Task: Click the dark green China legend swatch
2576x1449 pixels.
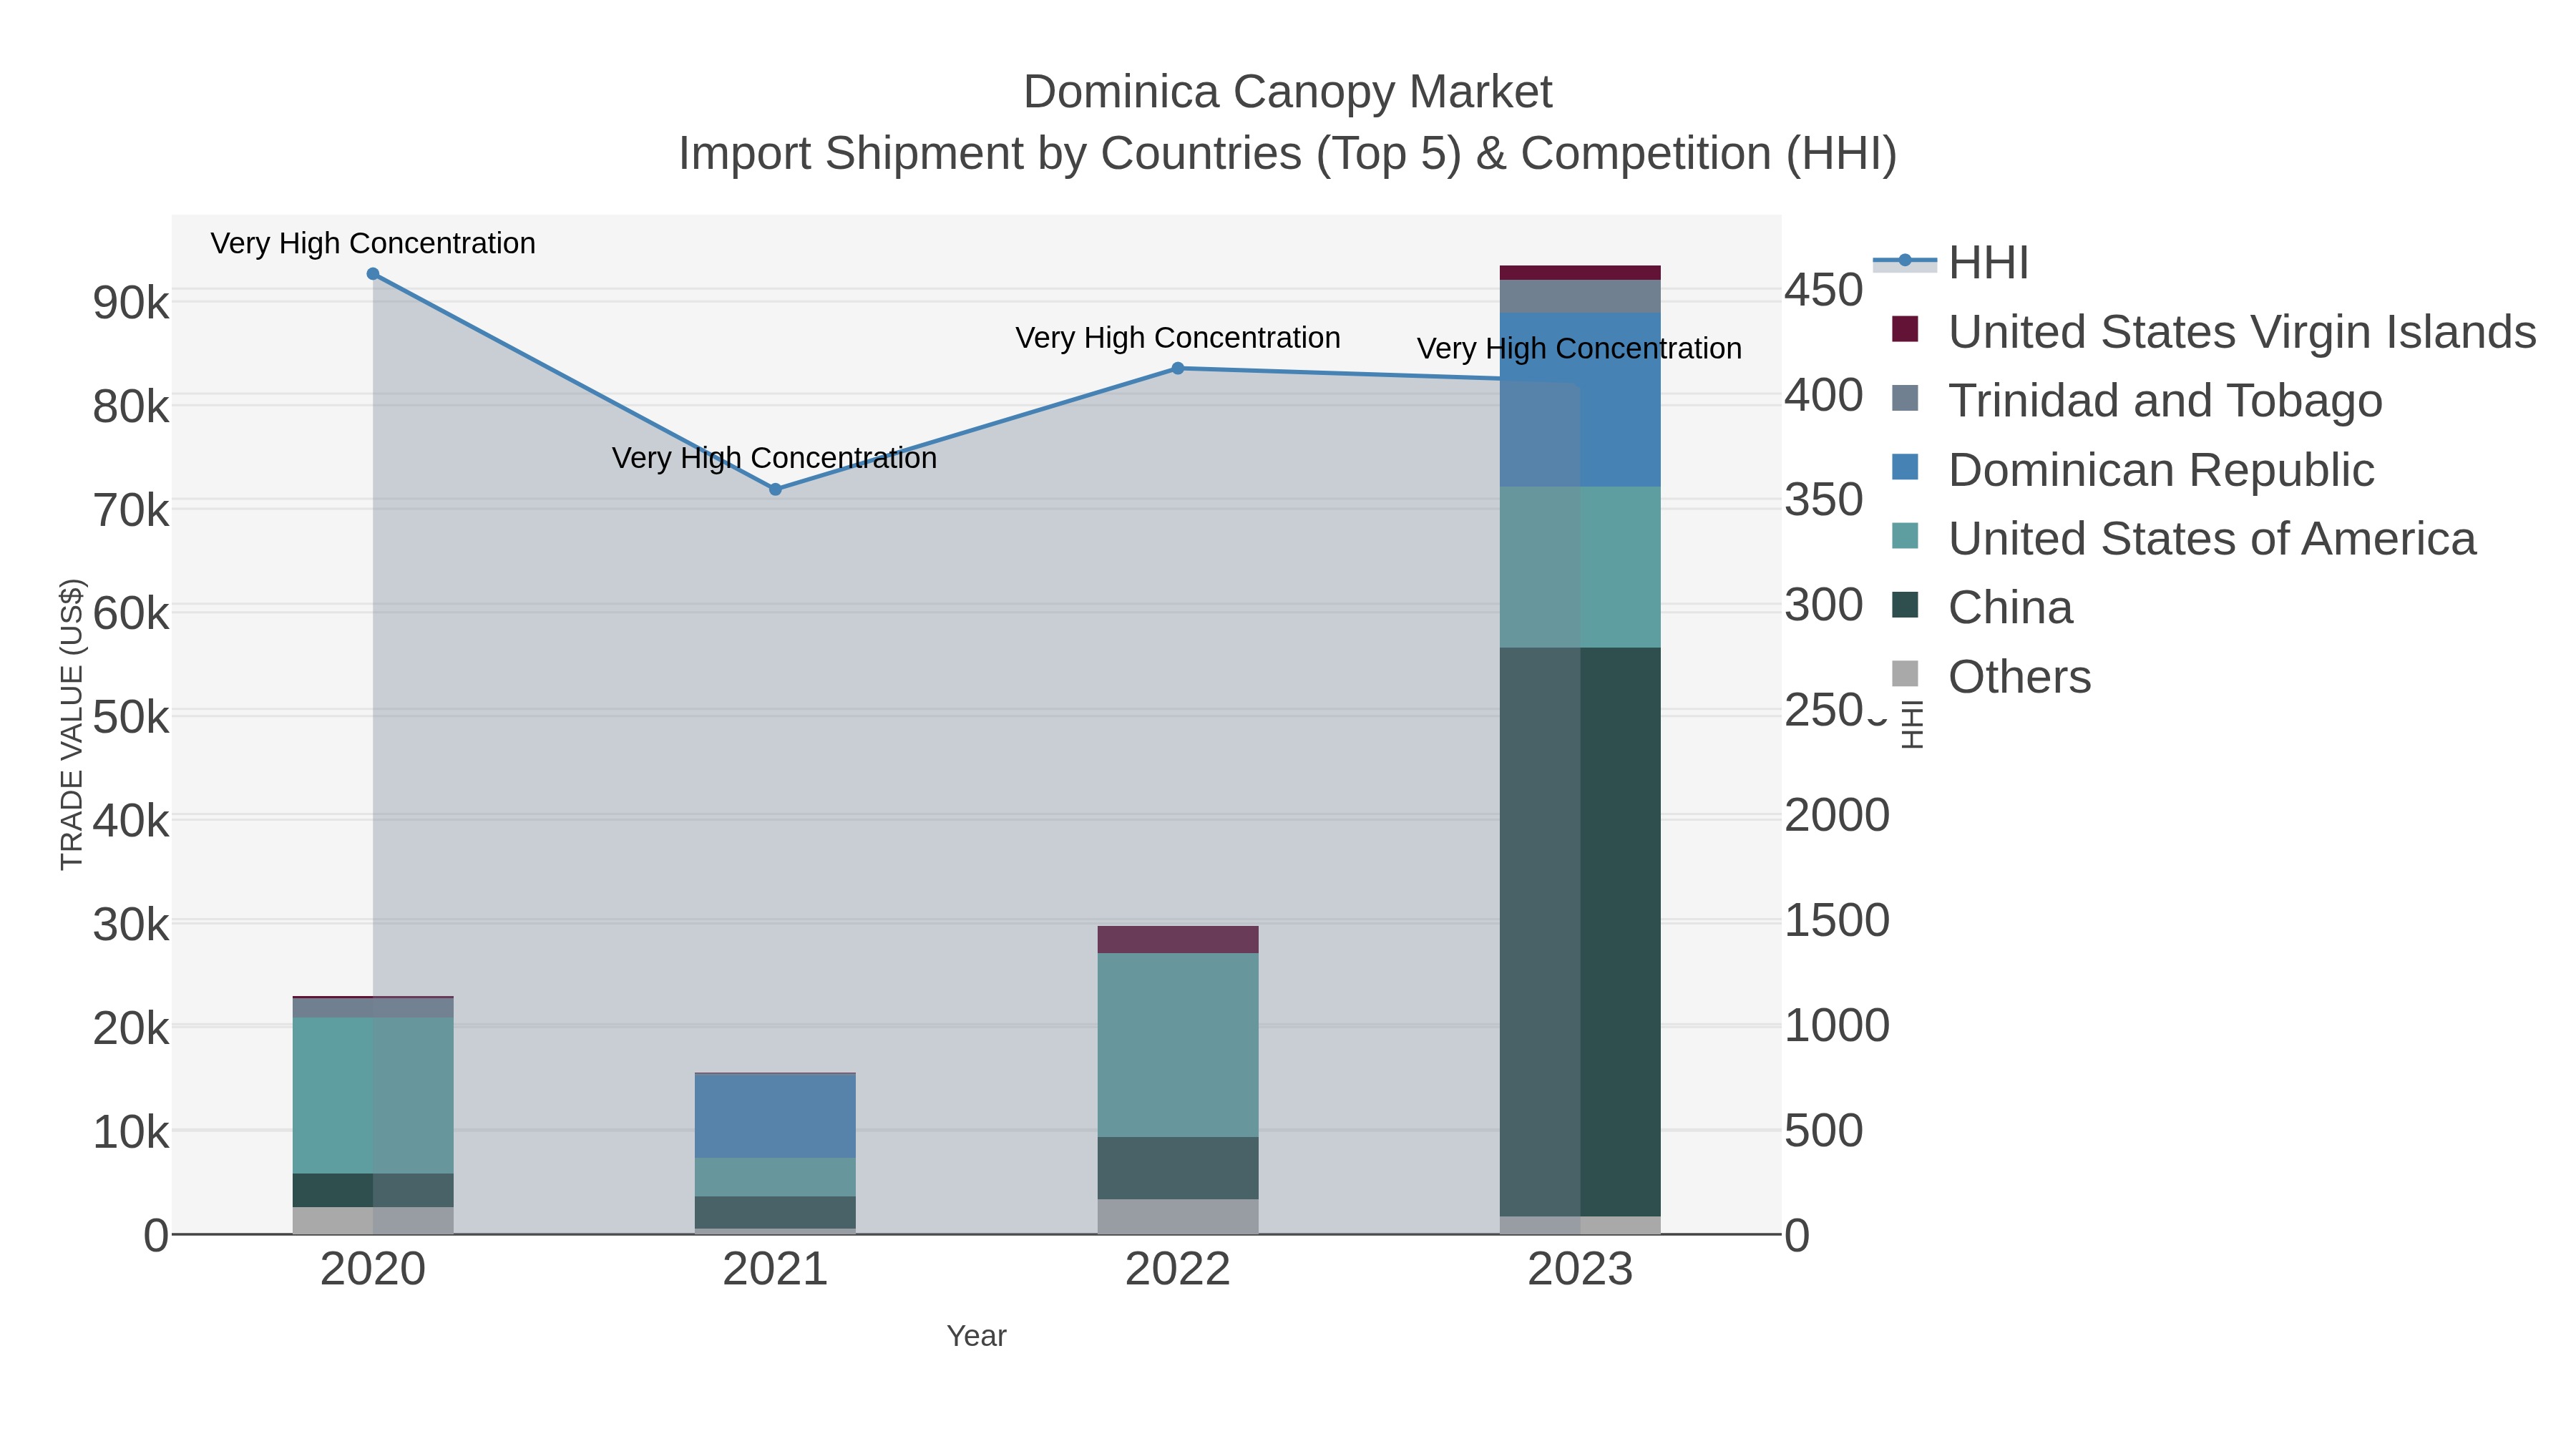Action: tap(1905, 605)
